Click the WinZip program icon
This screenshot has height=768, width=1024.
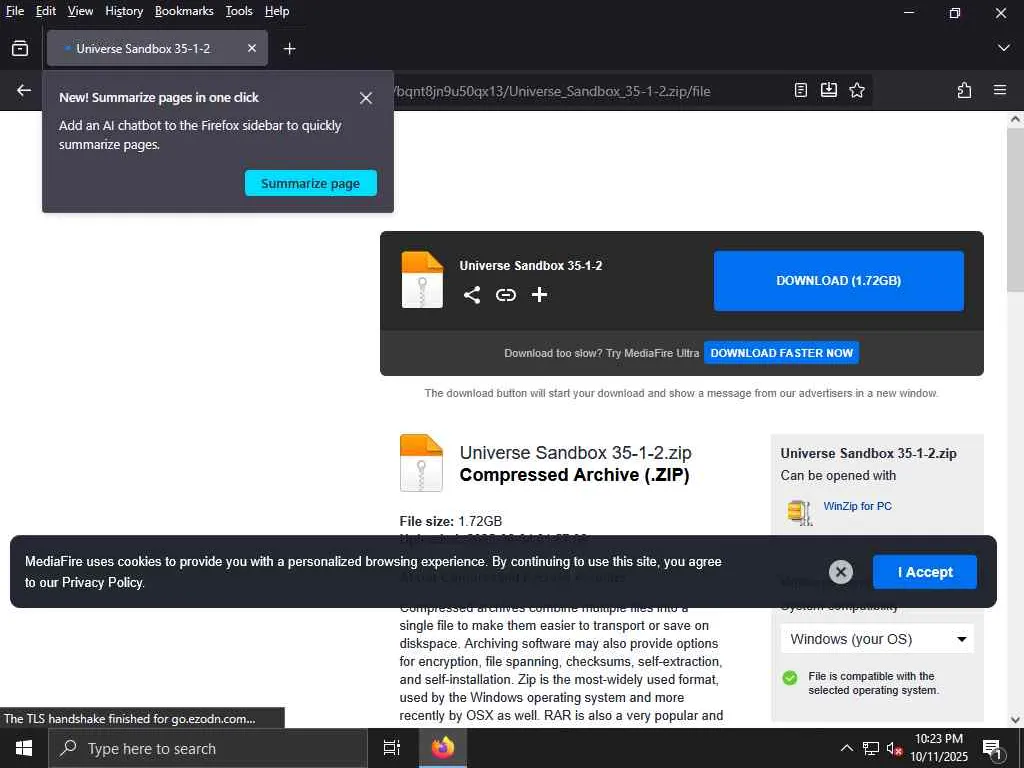pos(799,513)
